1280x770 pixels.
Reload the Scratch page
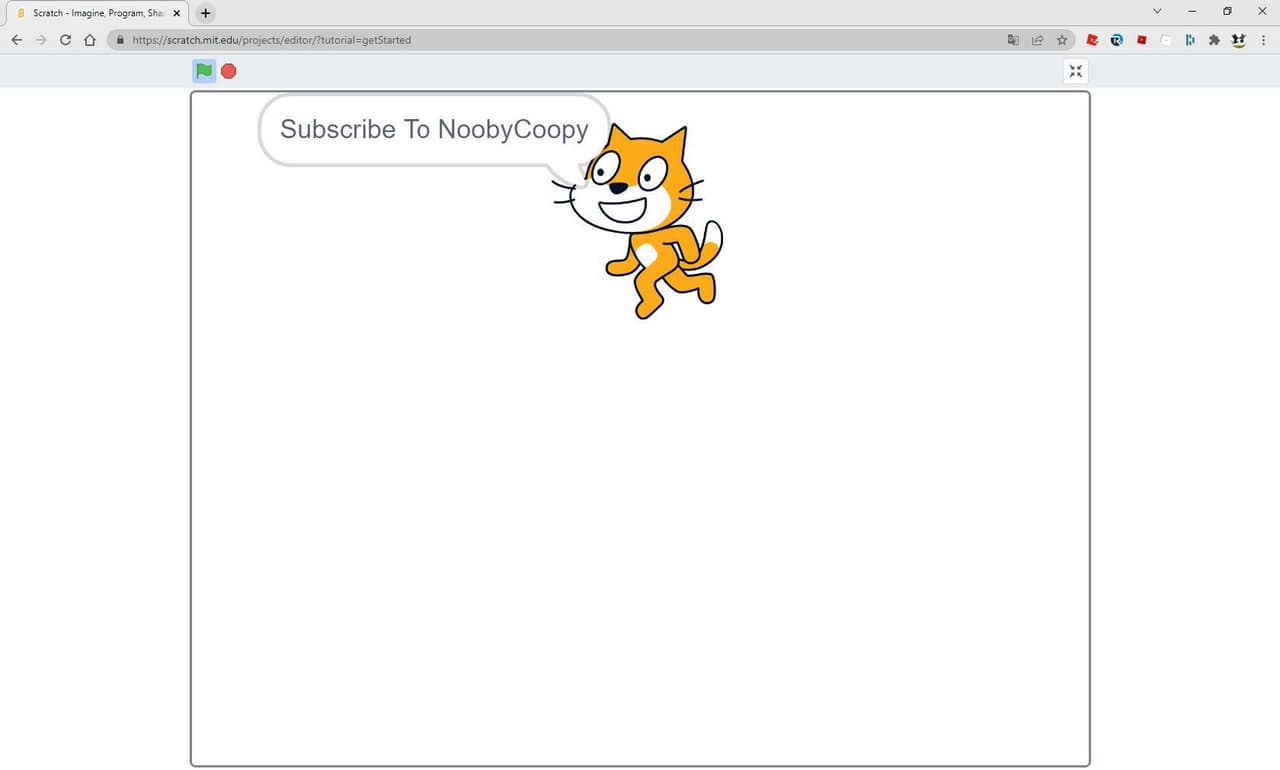[x=66, y=40]
